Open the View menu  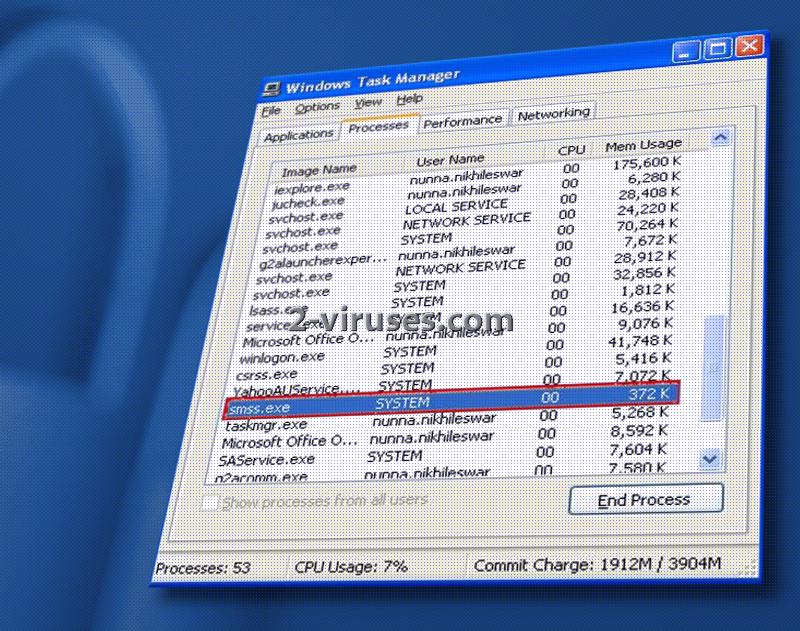coord(368,103)
